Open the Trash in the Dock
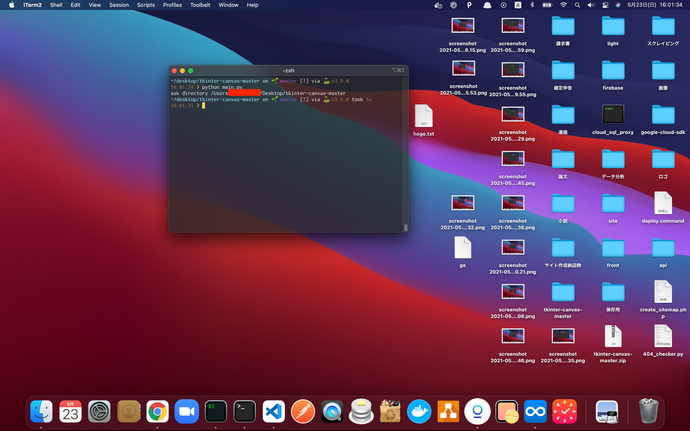The width and height of the screenshot is (690, 431). (x=648, y=410)
